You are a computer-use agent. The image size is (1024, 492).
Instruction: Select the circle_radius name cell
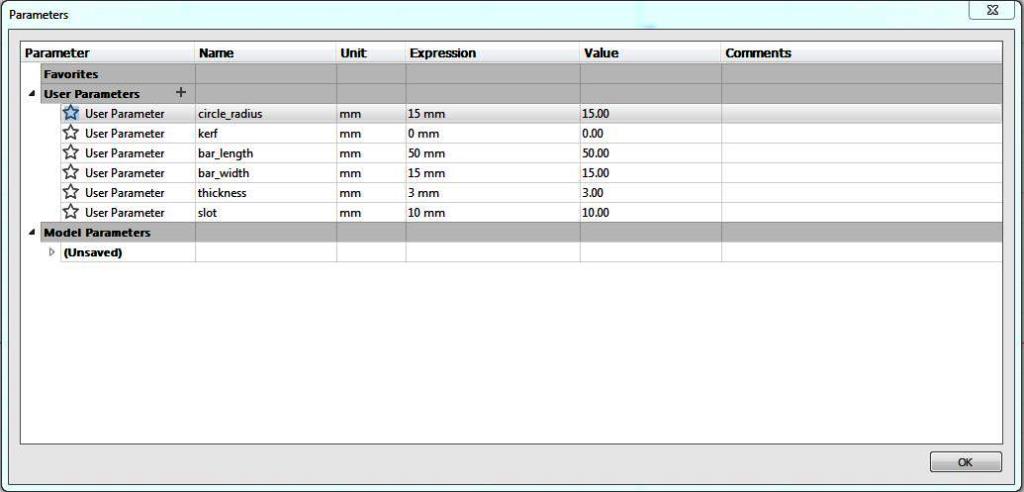point(266,114)
